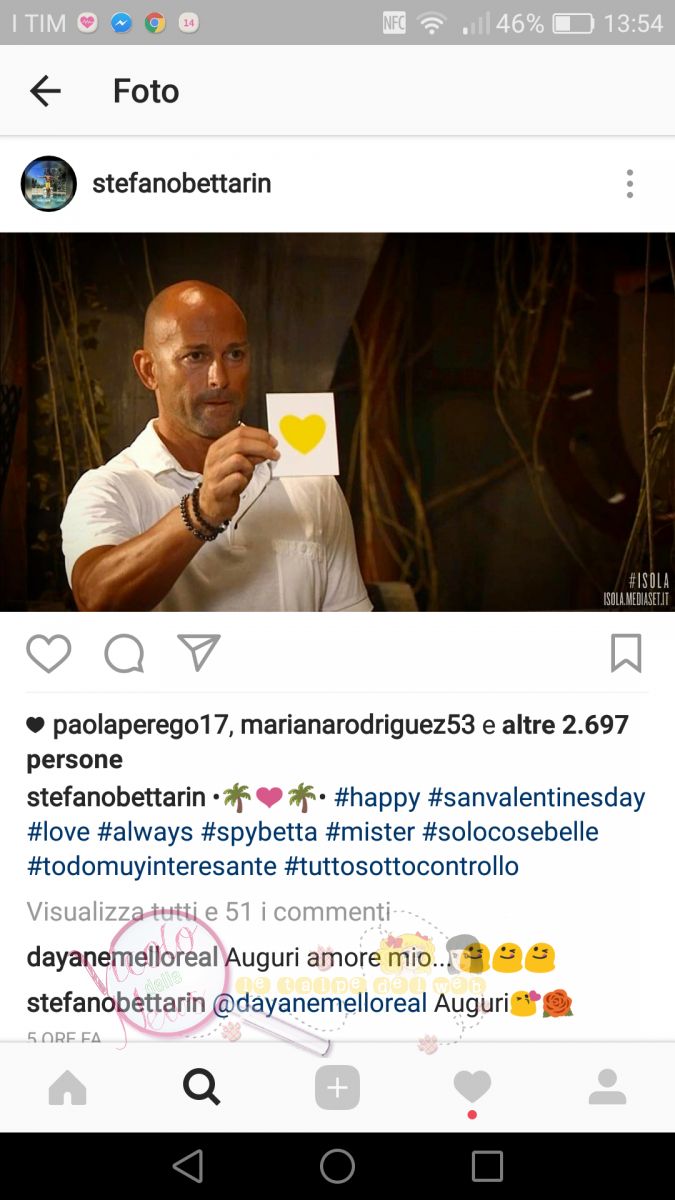Go to the Home tab
The image size is (675, 1200).
click(67, 1087)
